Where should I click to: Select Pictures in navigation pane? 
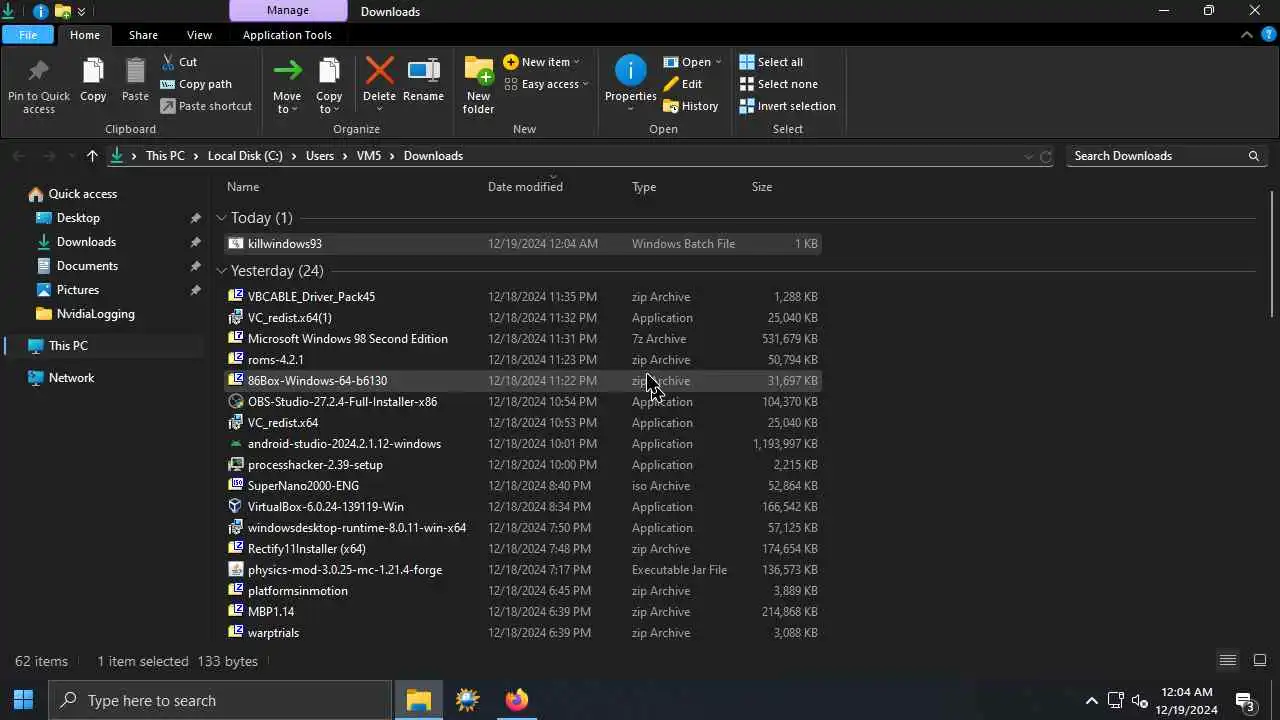[78, 290]
